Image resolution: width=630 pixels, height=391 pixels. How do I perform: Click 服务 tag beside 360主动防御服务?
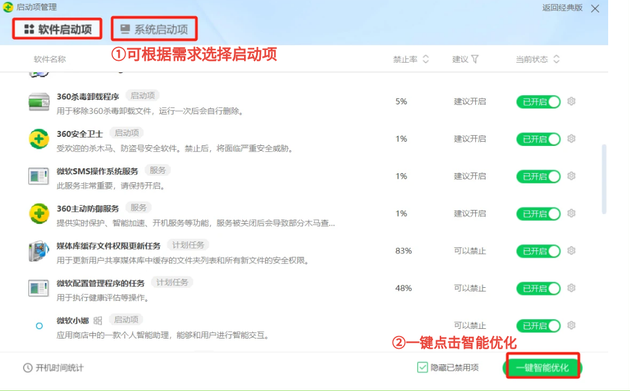click(138, 207)
